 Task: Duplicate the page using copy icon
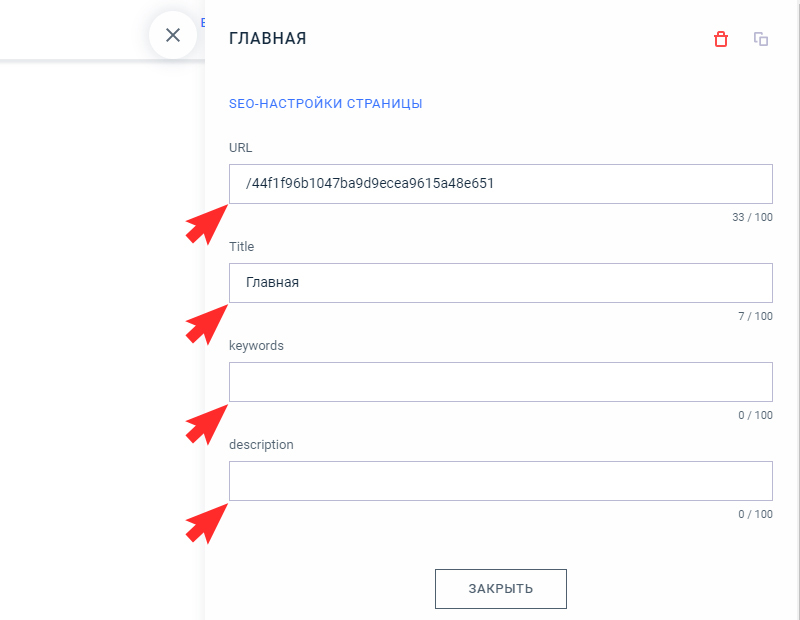[x=761, y=39]
